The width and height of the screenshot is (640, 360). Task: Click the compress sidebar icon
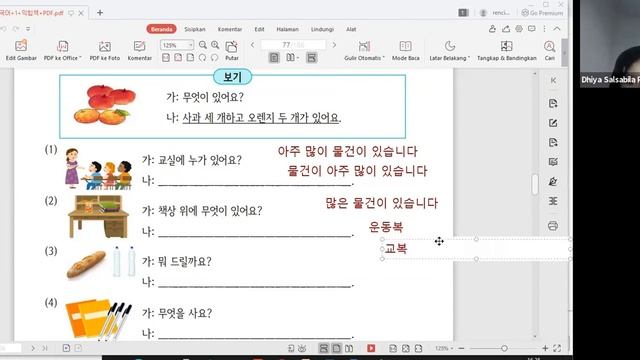(553, 201)
